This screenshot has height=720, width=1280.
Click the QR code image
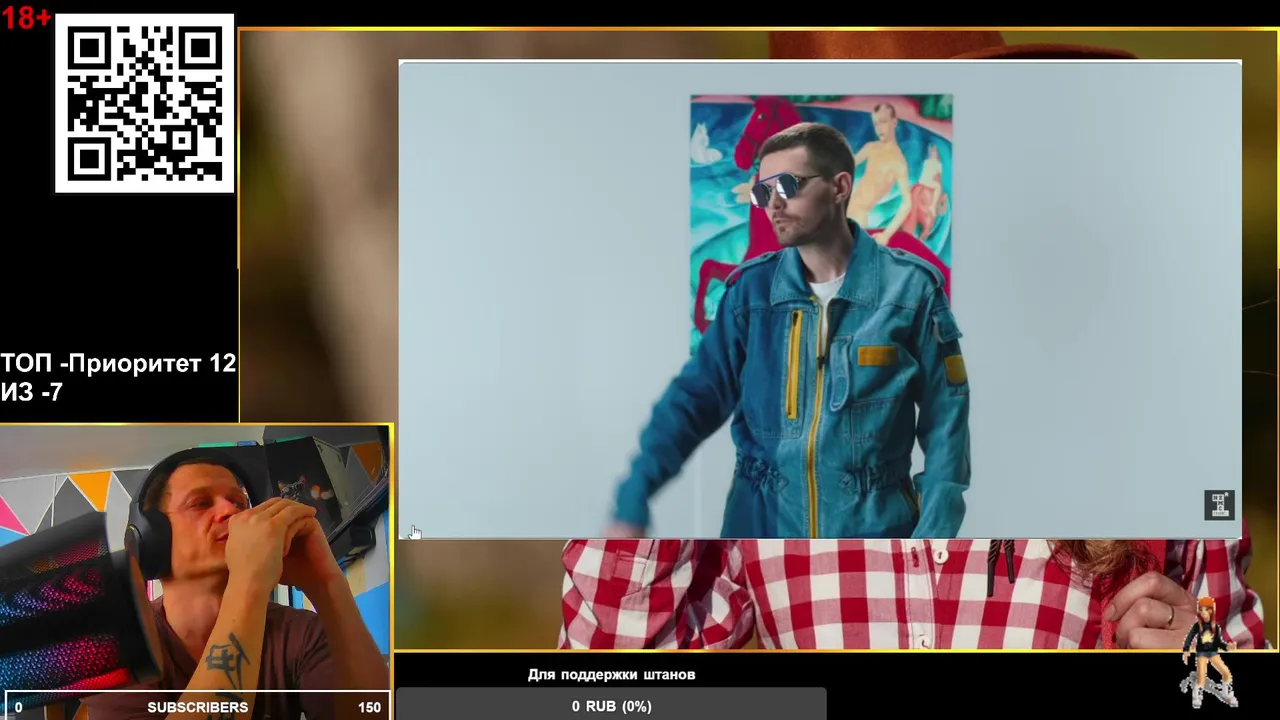[144, 103]
